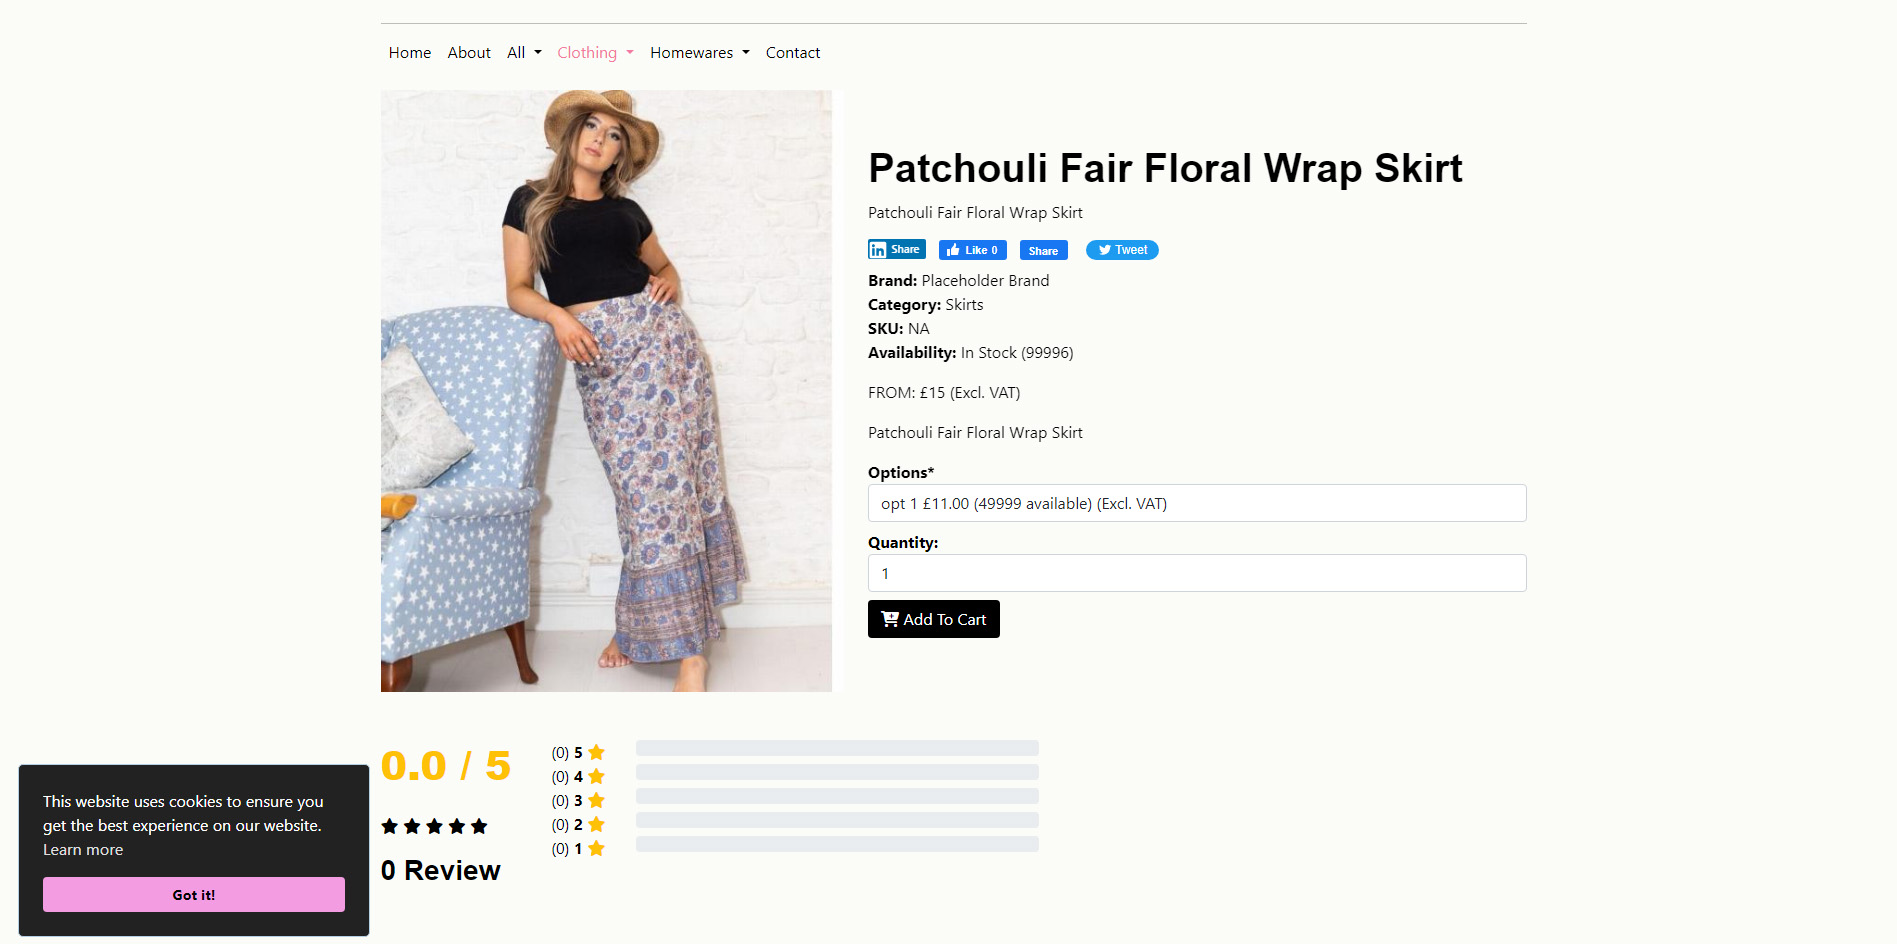Image resolution: width=1897 pixels, height=944 pixels.
Task: Expand the Homewares menu dropdown
Action: click(x=699, y=52)
